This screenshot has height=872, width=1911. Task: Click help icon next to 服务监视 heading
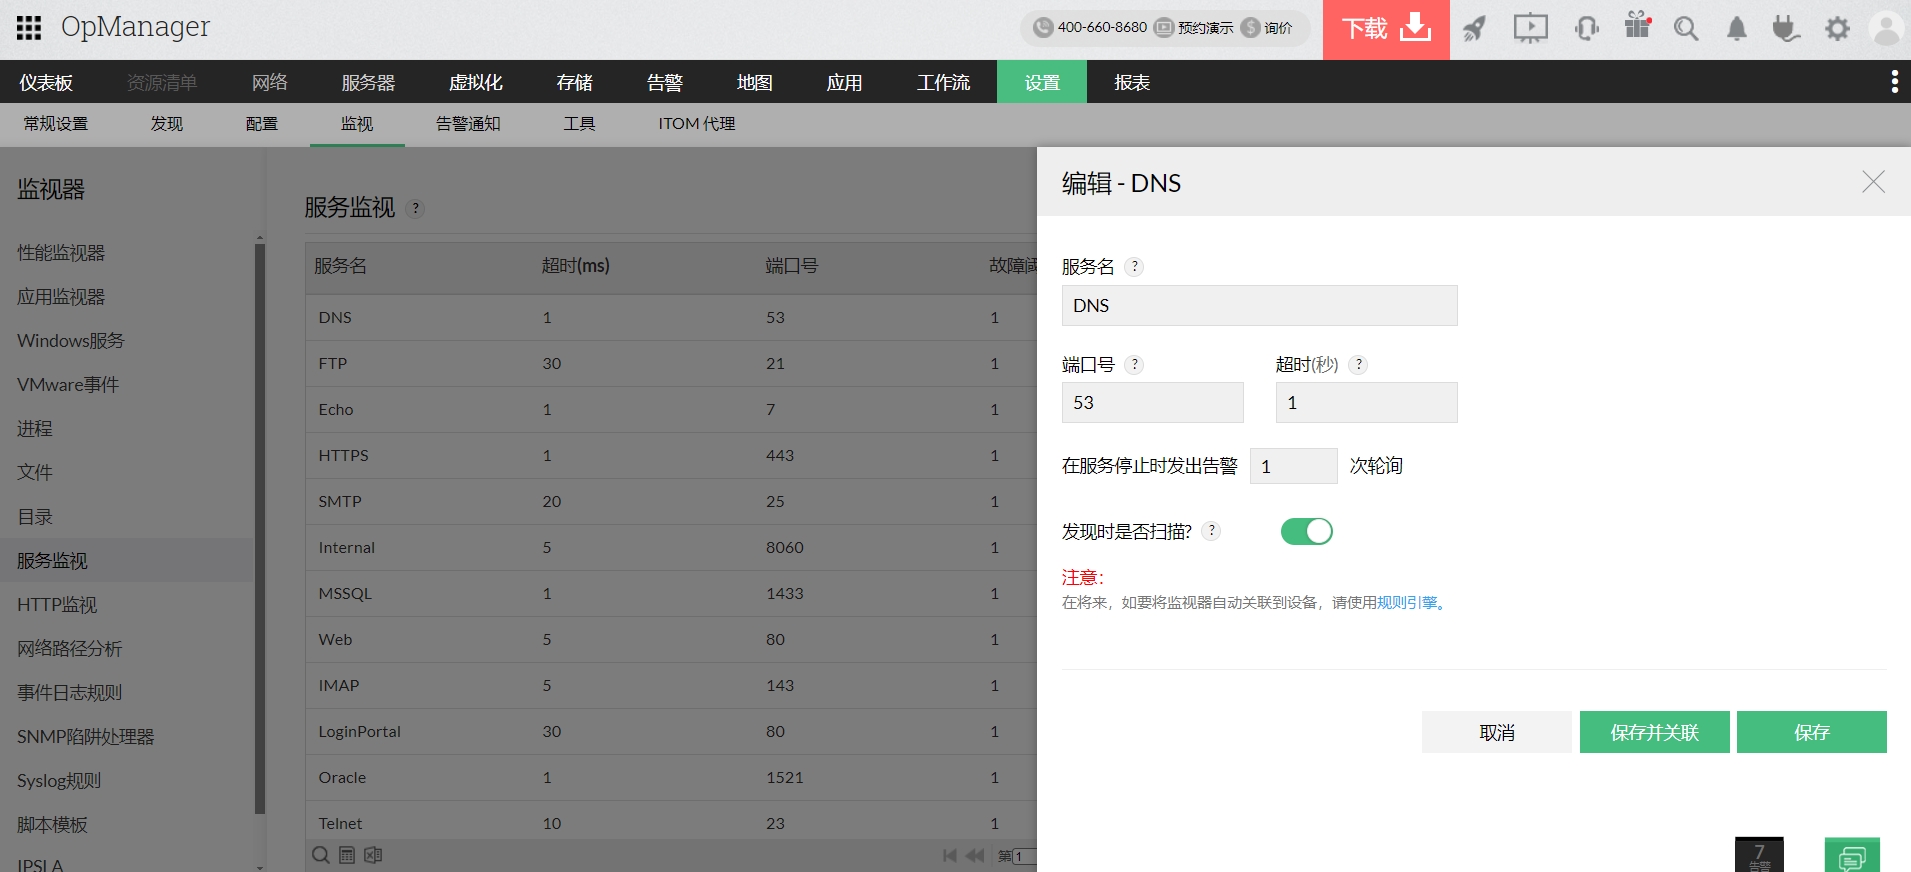(416, 208)
